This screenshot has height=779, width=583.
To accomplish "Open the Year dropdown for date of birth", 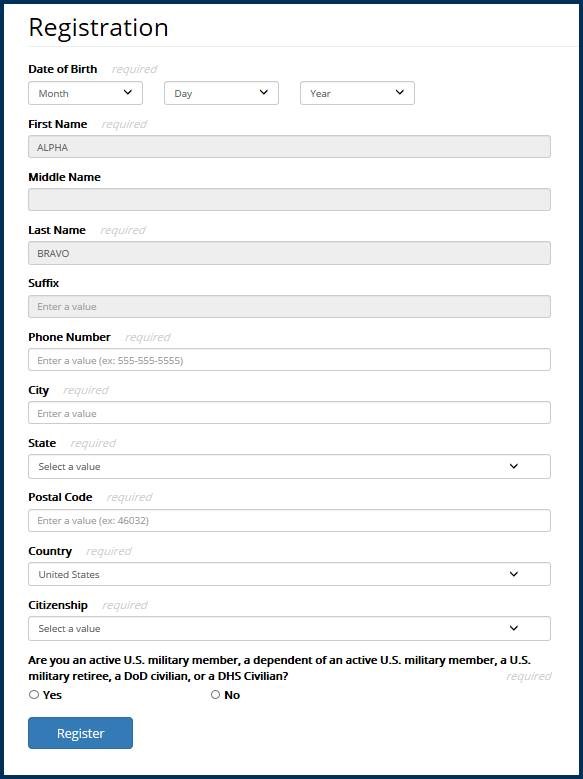I will 357,93.
